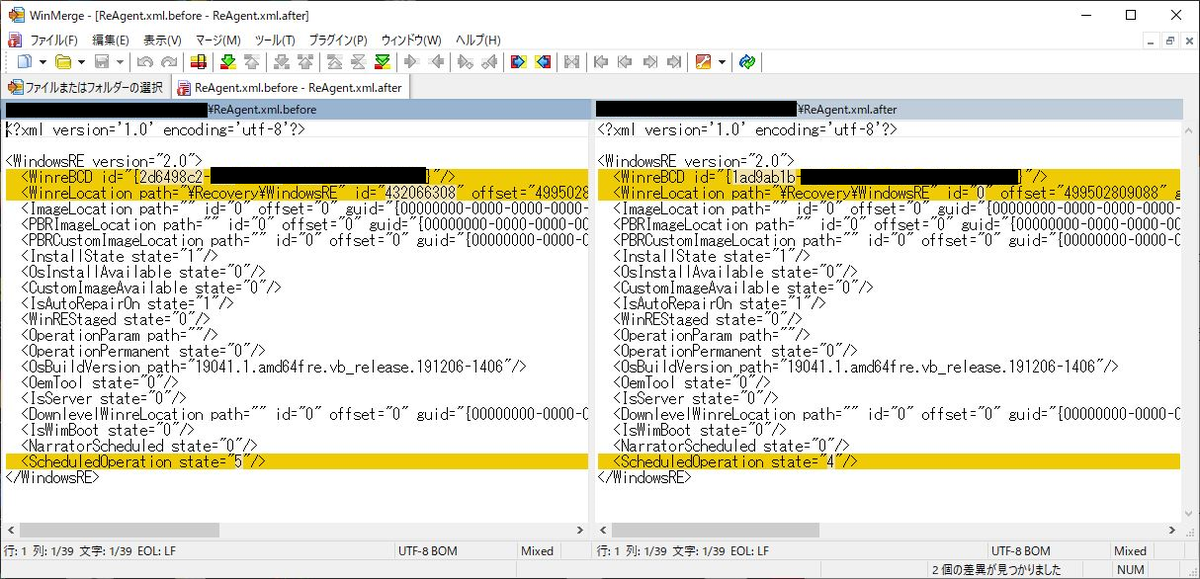1200x579 pixels.
Task: Click the Next Conflict toolbar icon
Action: (x=282, y=62)
